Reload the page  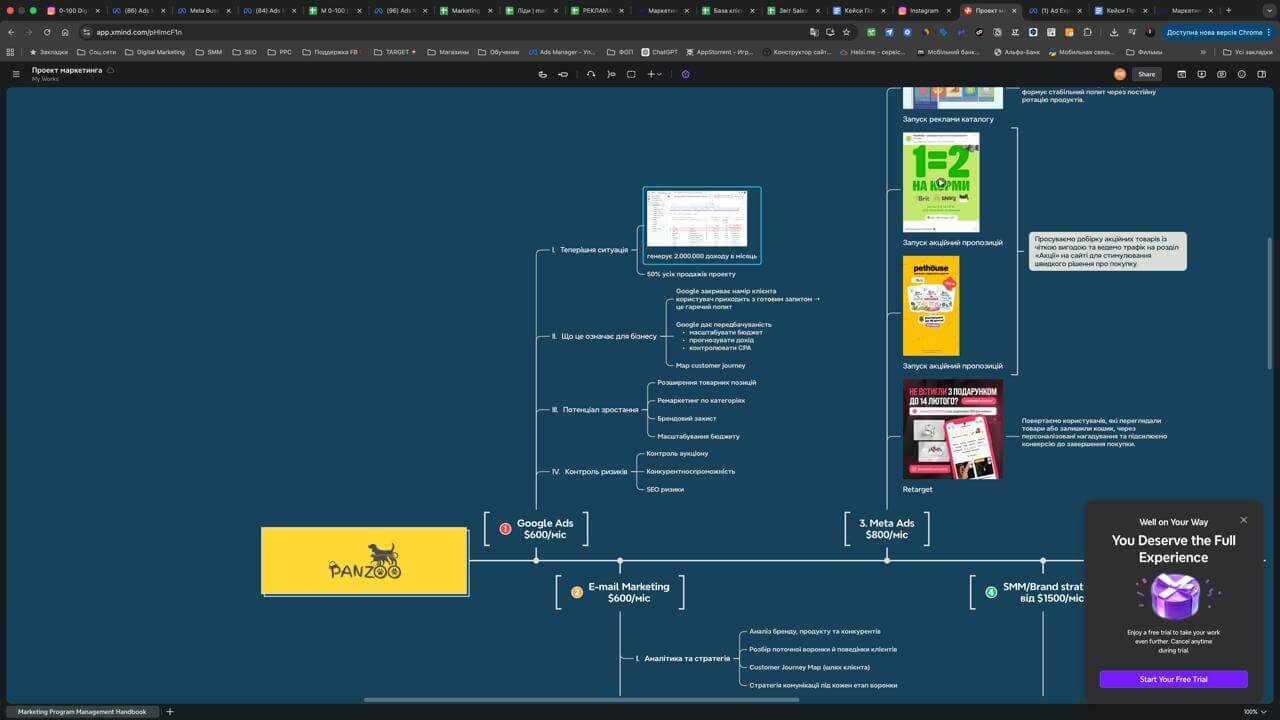point(46,32)
